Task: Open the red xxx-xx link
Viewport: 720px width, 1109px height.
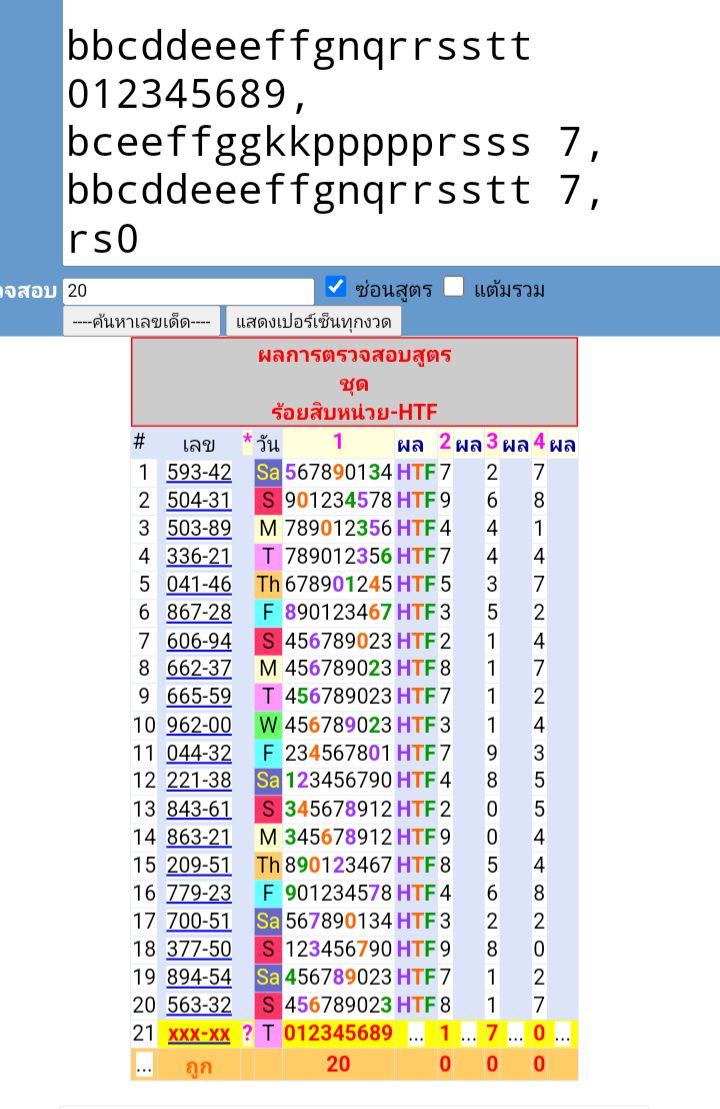Action: pyautogui.click(x=199, y=1033)
